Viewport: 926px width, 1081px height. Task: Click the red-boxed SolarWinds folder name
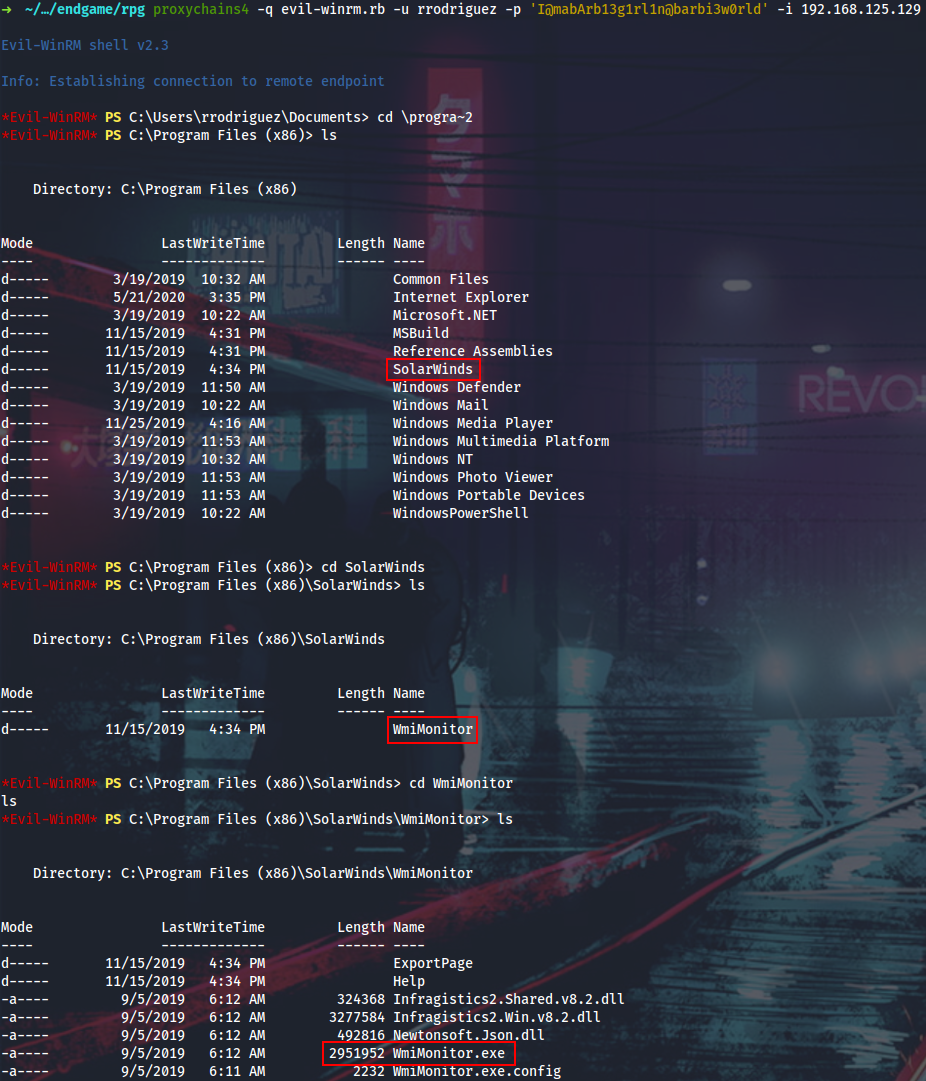[433, 370]
